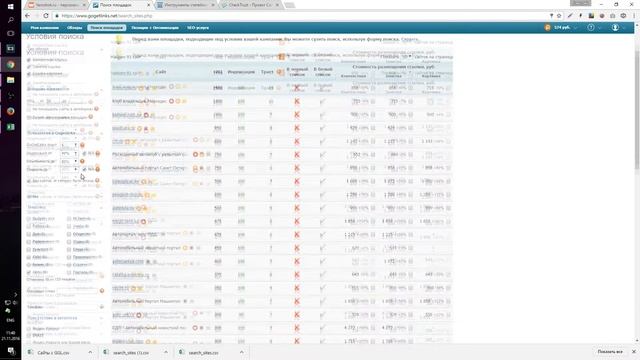Blacklist the "Автомобильный портал Санкт-Петер" site
The height and width of the screenshot is (360, 640).
pos(297,168)
